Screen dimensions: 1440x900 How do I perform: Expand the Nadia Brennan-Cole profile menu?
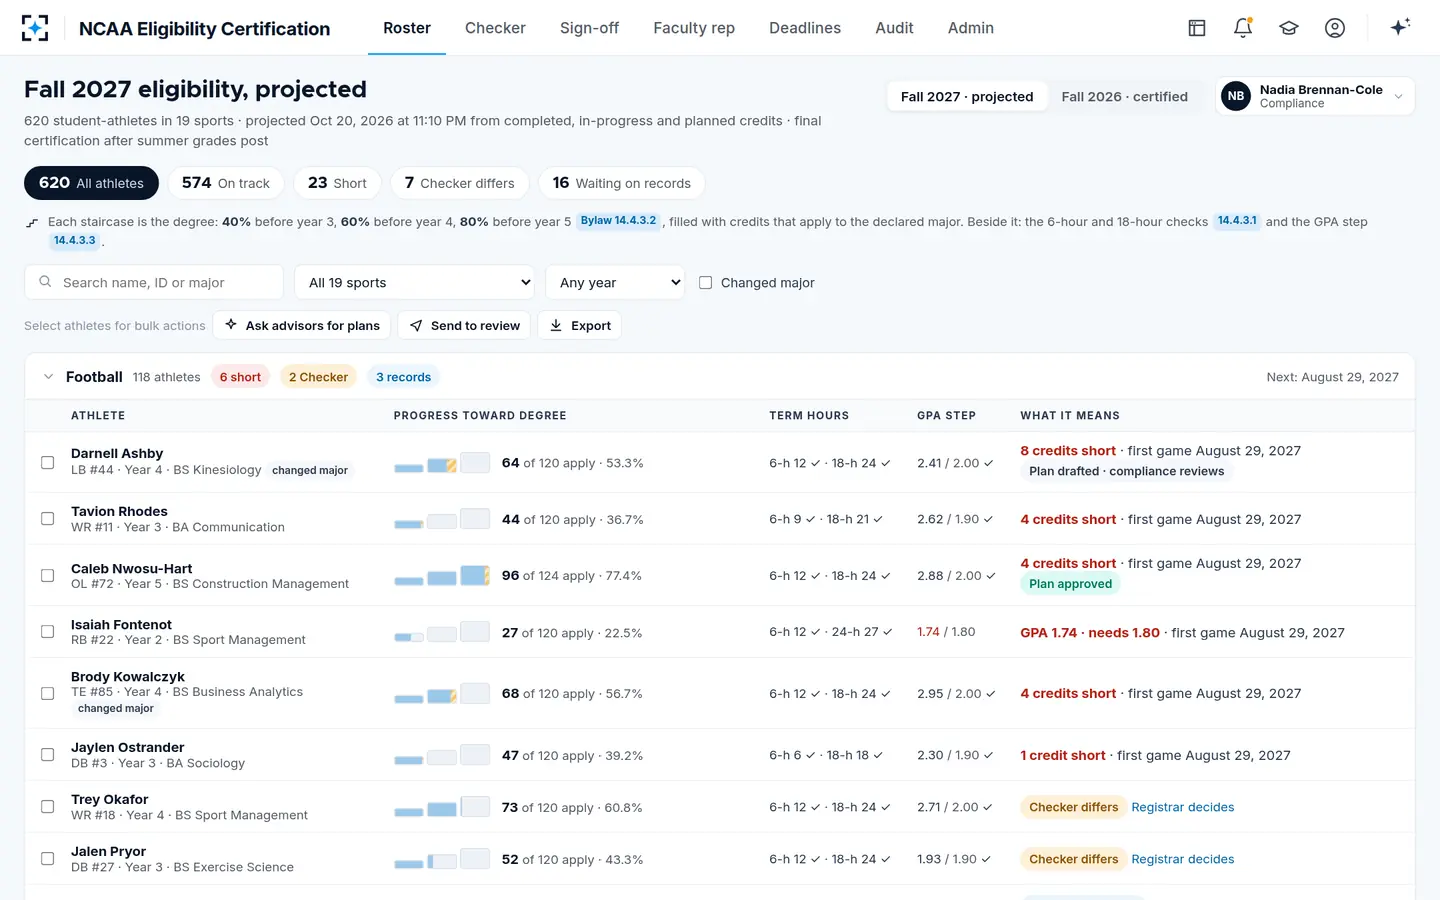coord(1315,96)
